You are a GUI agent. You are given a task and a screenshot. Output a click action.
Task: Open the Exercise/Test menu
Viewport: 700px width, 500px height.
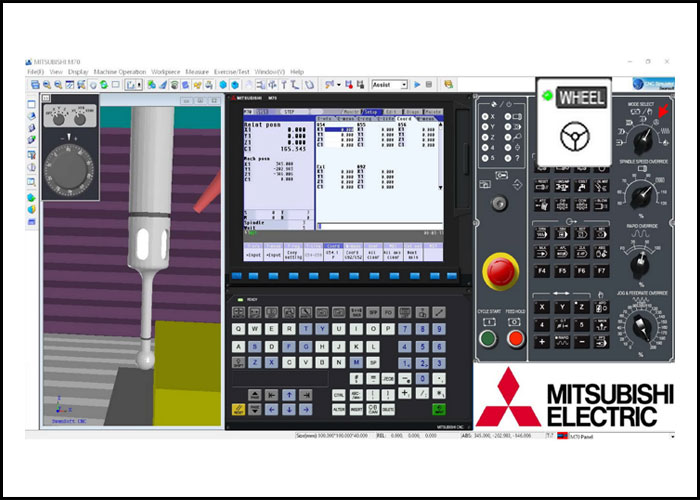coord(232,72)
